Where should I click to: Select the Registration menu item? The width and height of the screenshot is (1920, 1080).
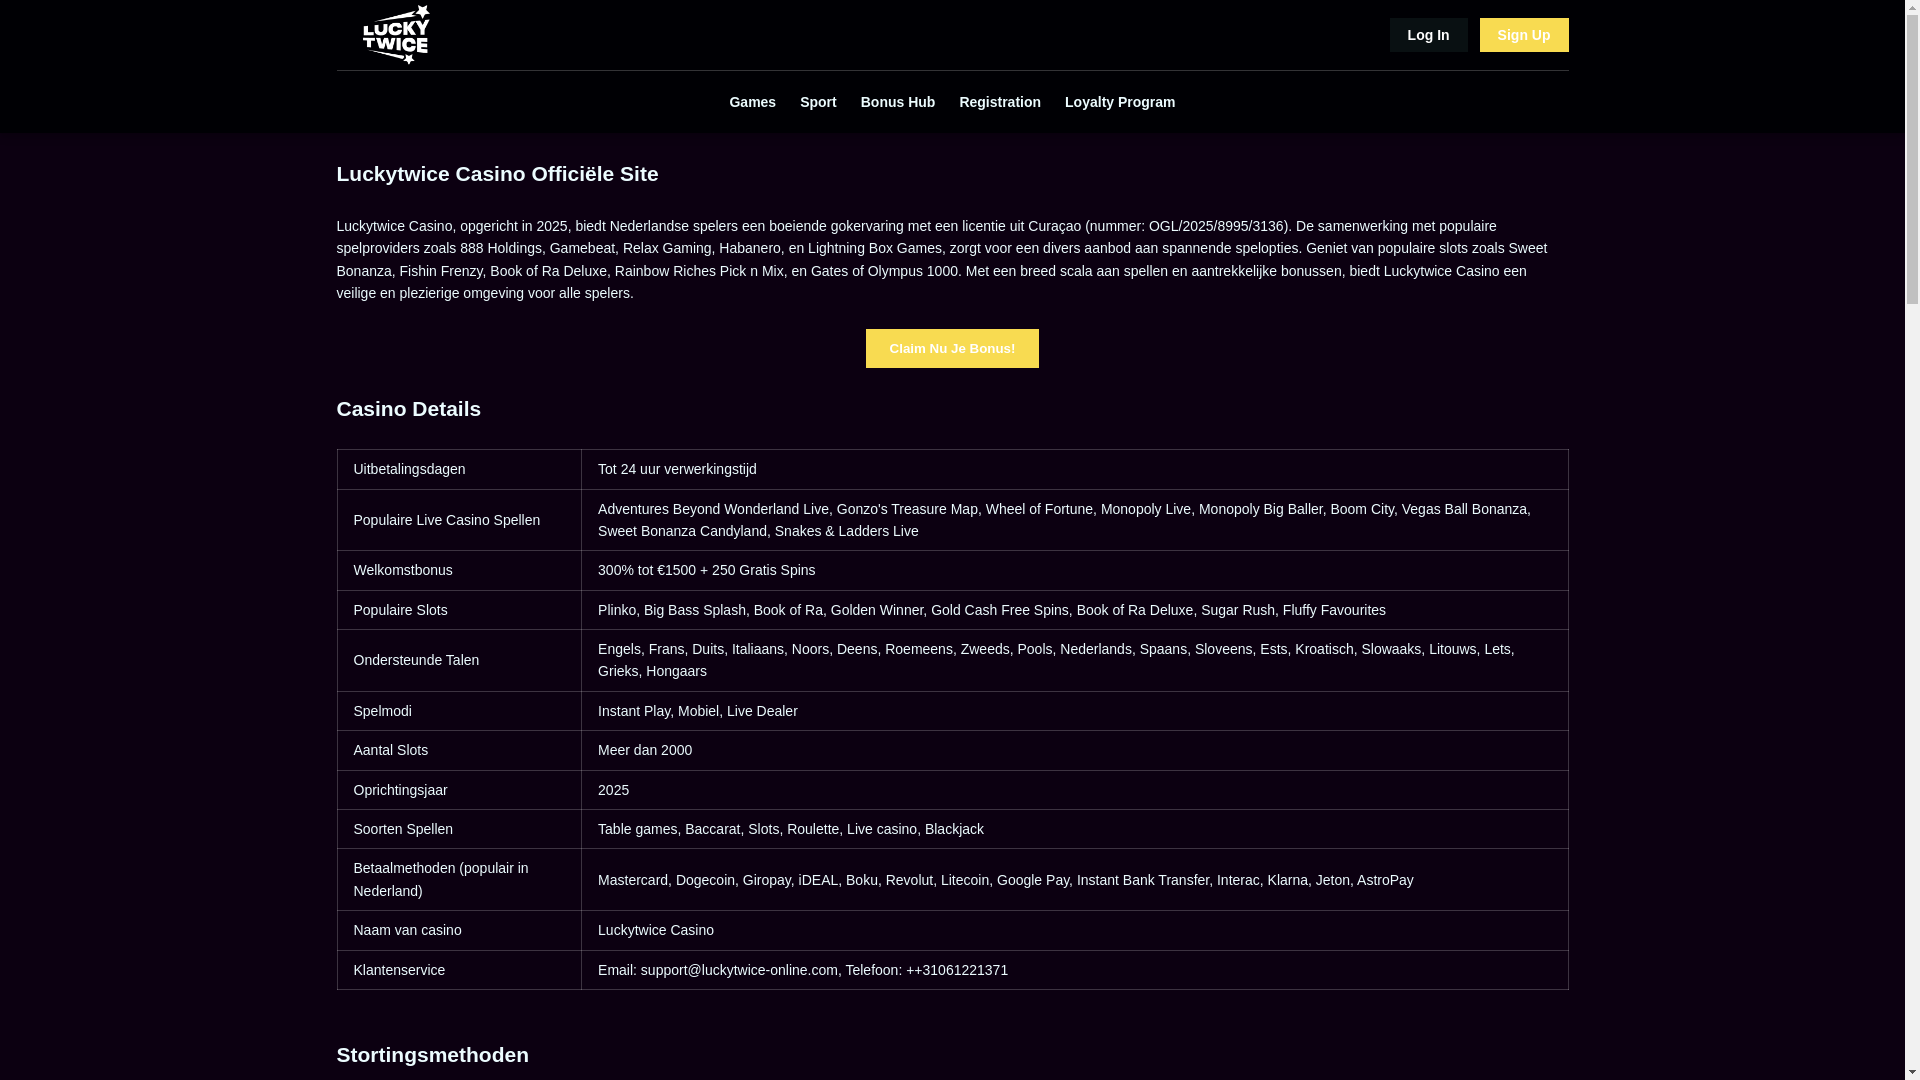pos(1000,102)
